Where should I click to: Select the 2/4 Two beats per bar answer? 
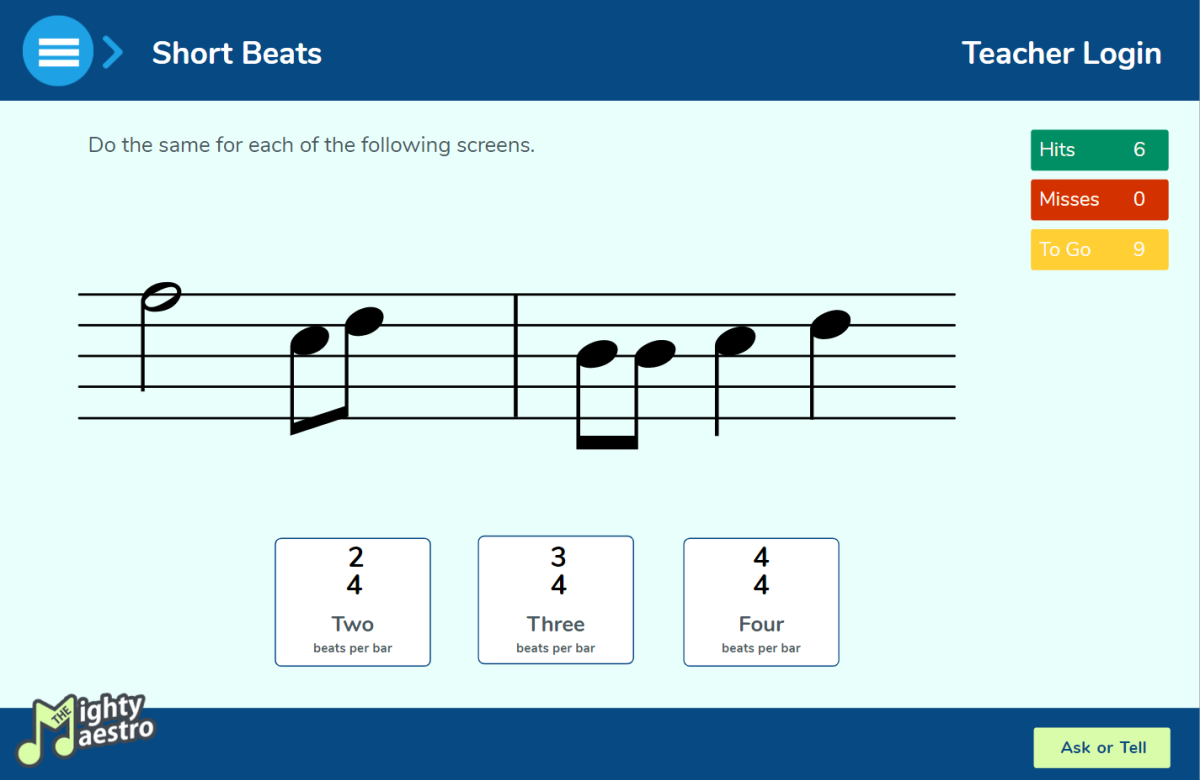[353, 602]
